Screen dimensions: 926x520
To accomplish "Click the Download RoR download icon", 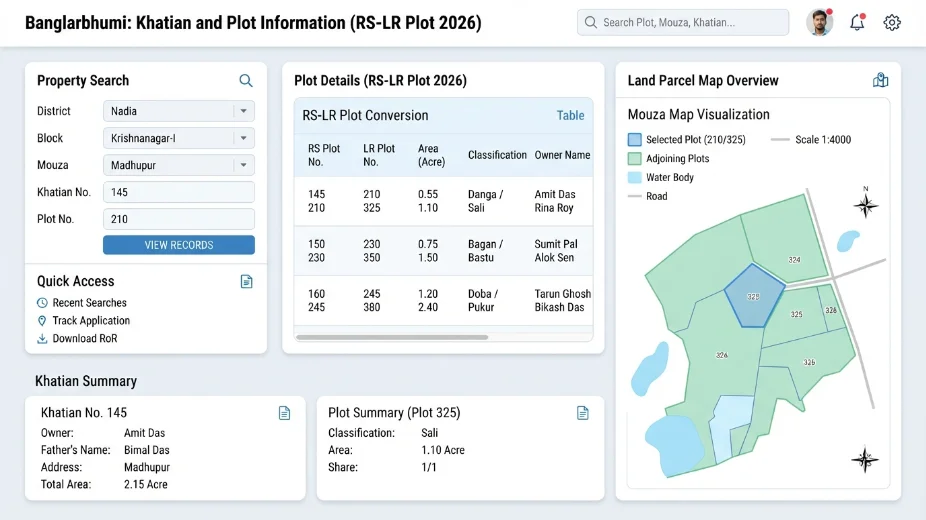I will coord(42,338).
